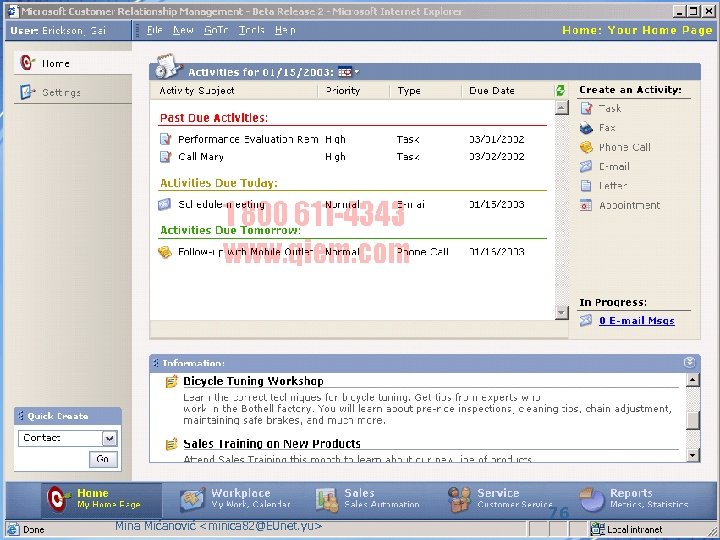Screen dimensions: 720x540
Task: Open the Quick Create Contact dropdown
Action: pyautogui.click(x=109, y=438)
